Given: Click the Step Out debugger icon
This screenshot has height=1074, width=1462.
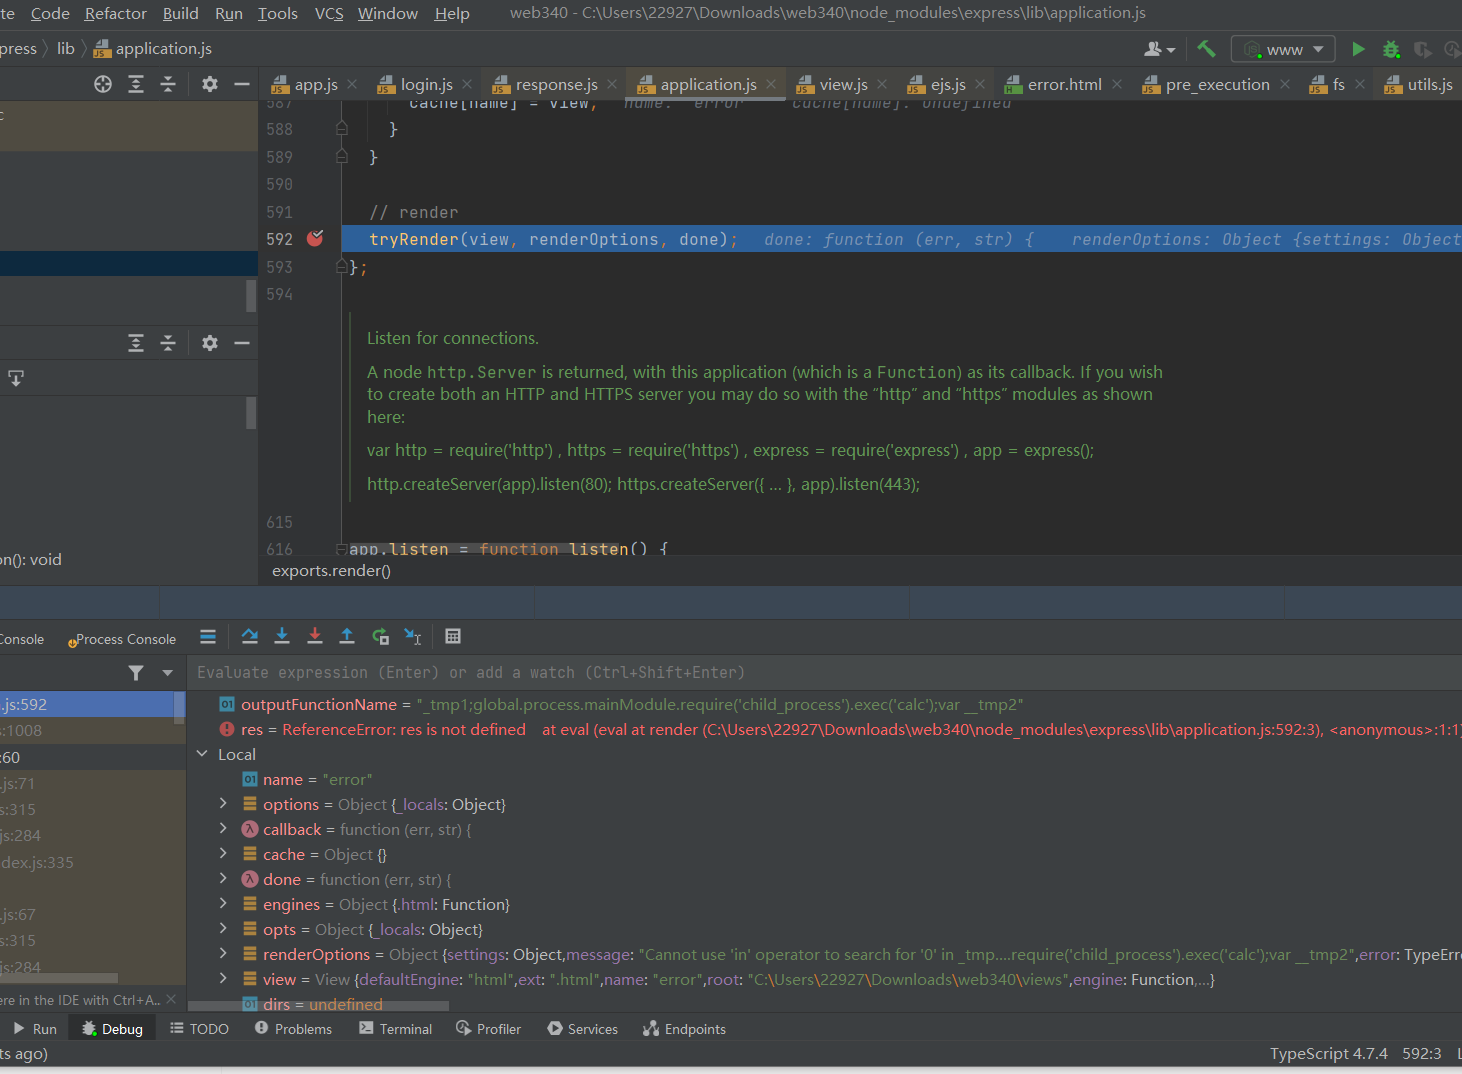Looking at the screenshot, I should (x=347, y=636).
